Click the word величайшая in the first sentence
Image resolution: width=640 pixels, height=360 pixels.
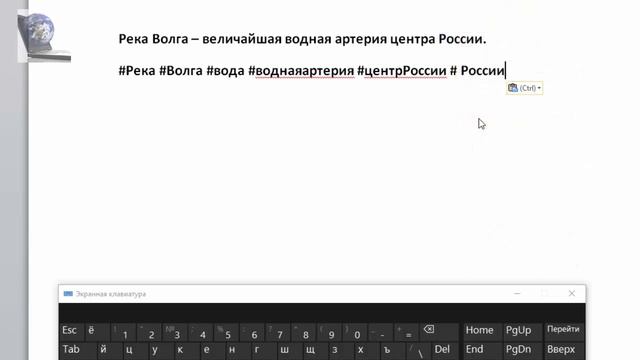pos(242,39)
